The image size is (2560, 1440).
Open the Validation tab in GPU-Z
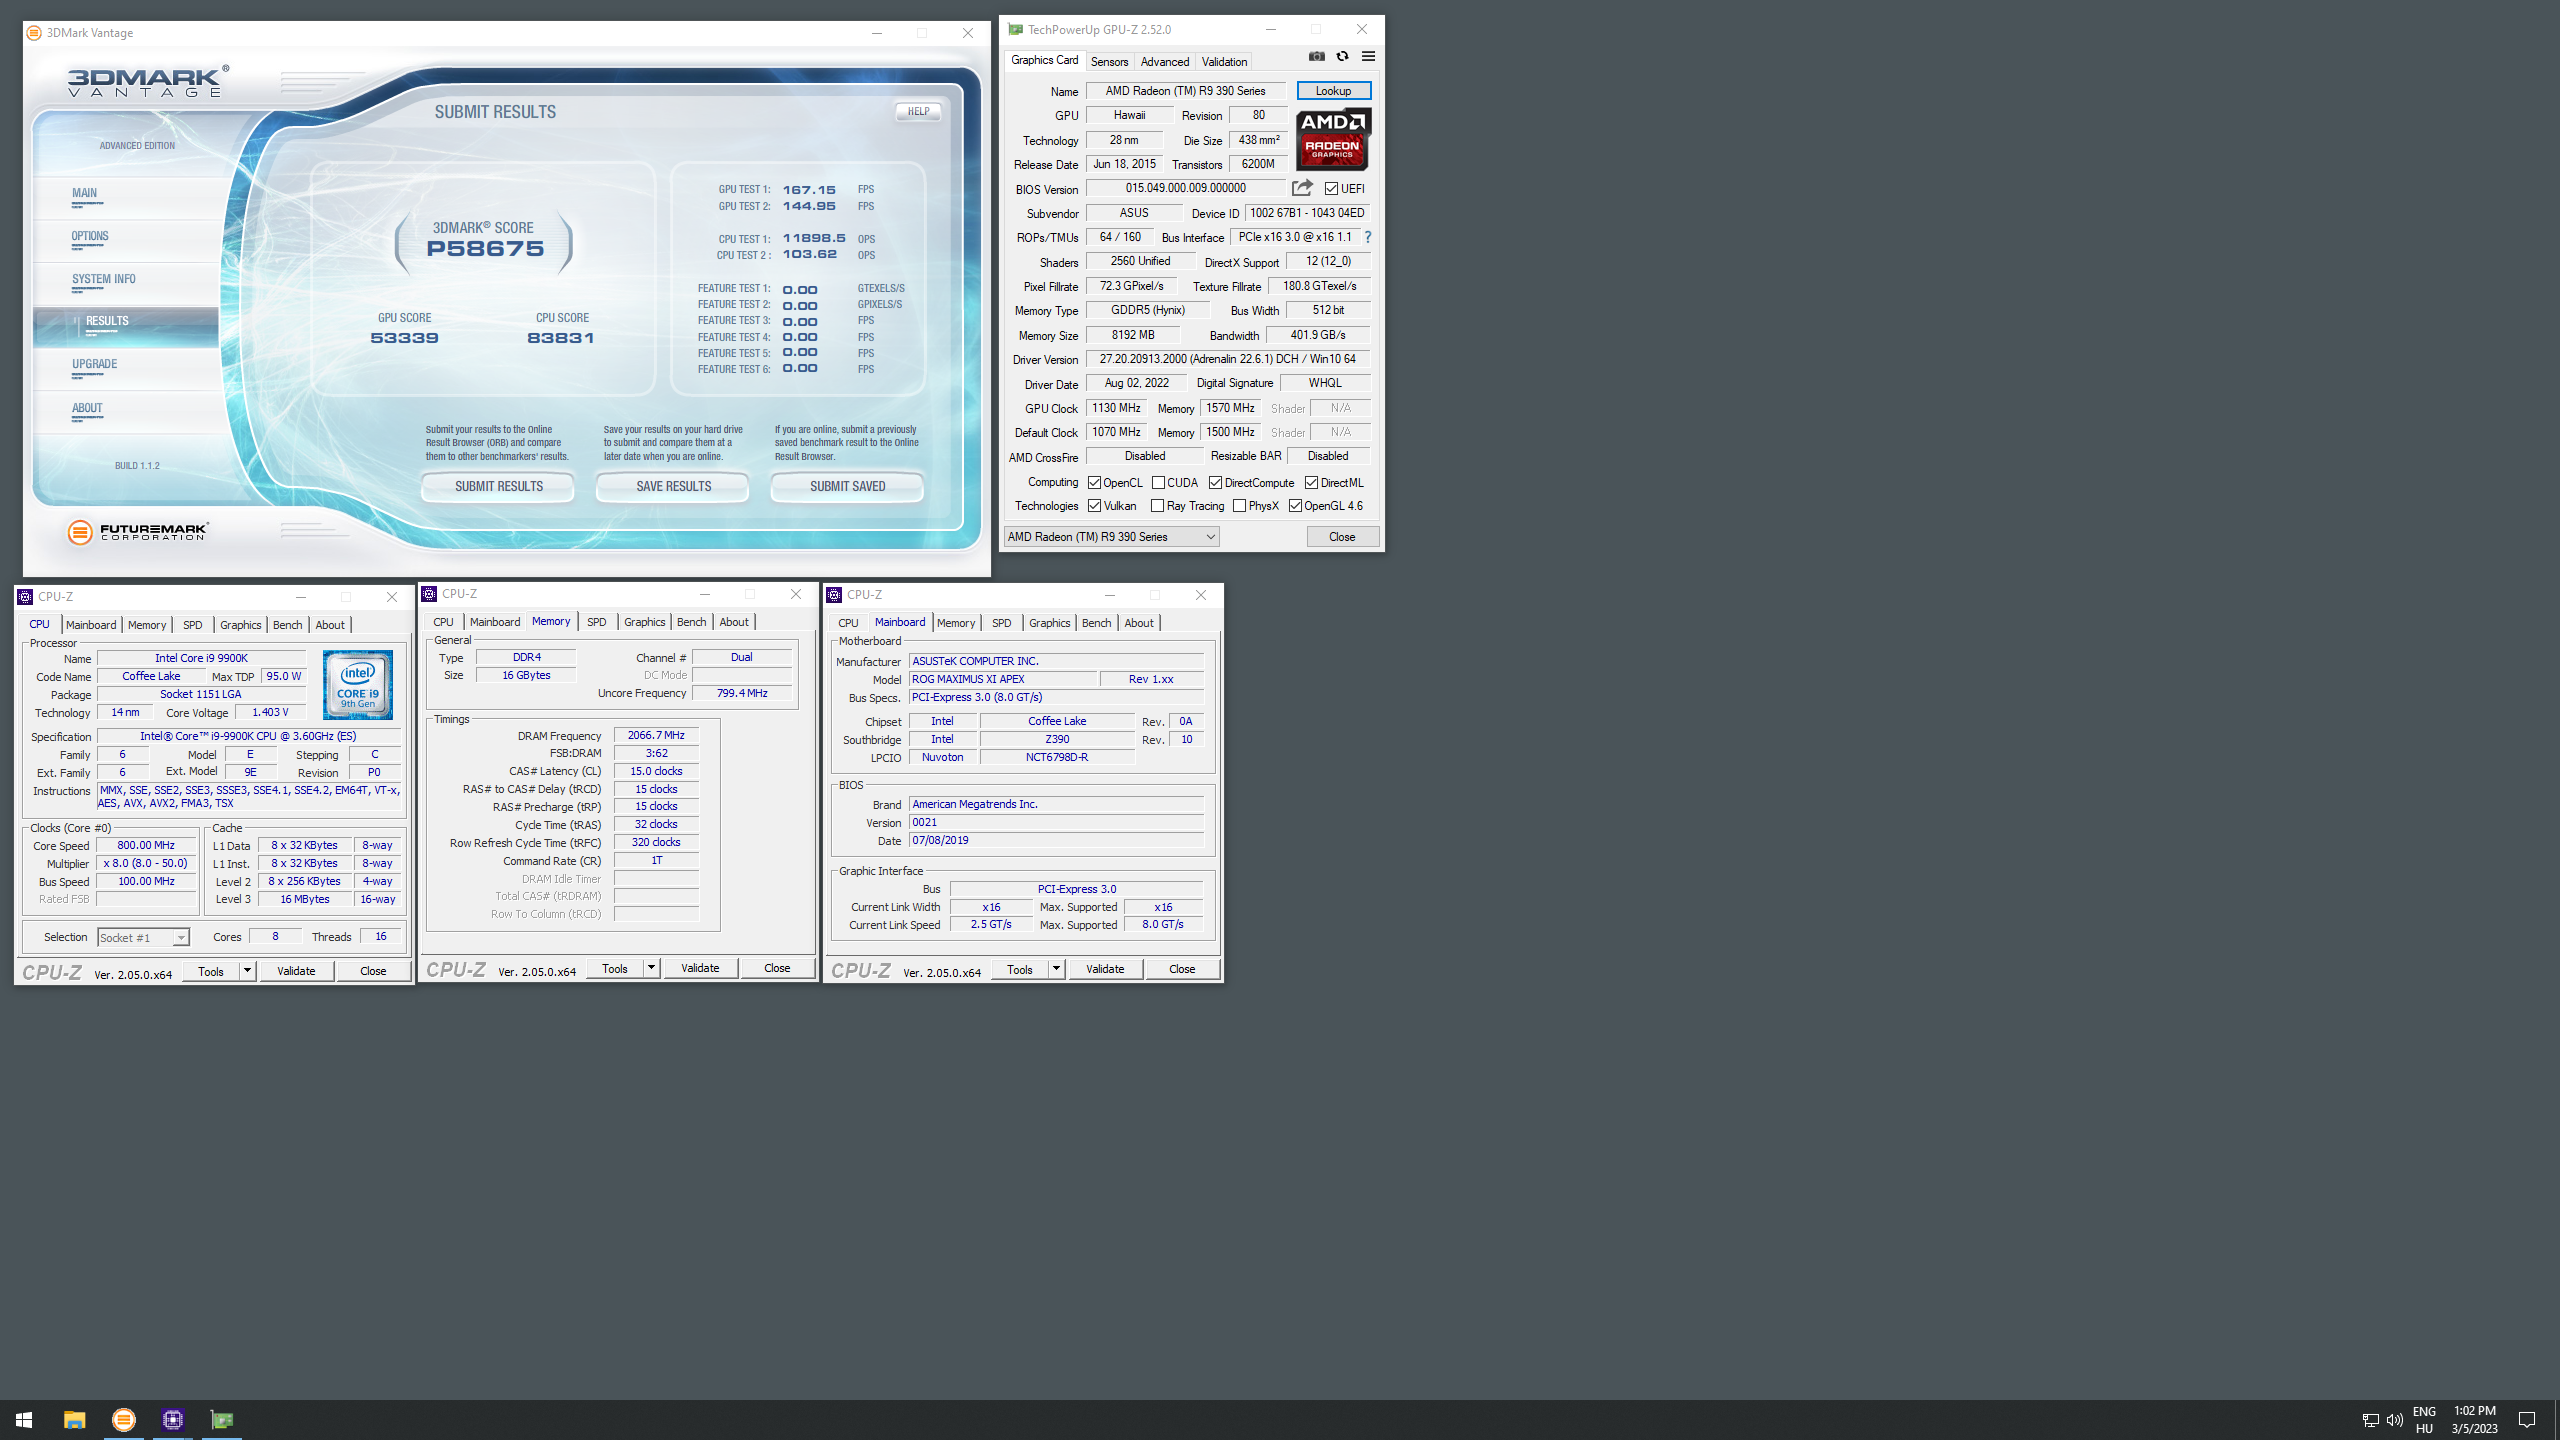[x=1224, y=62]
